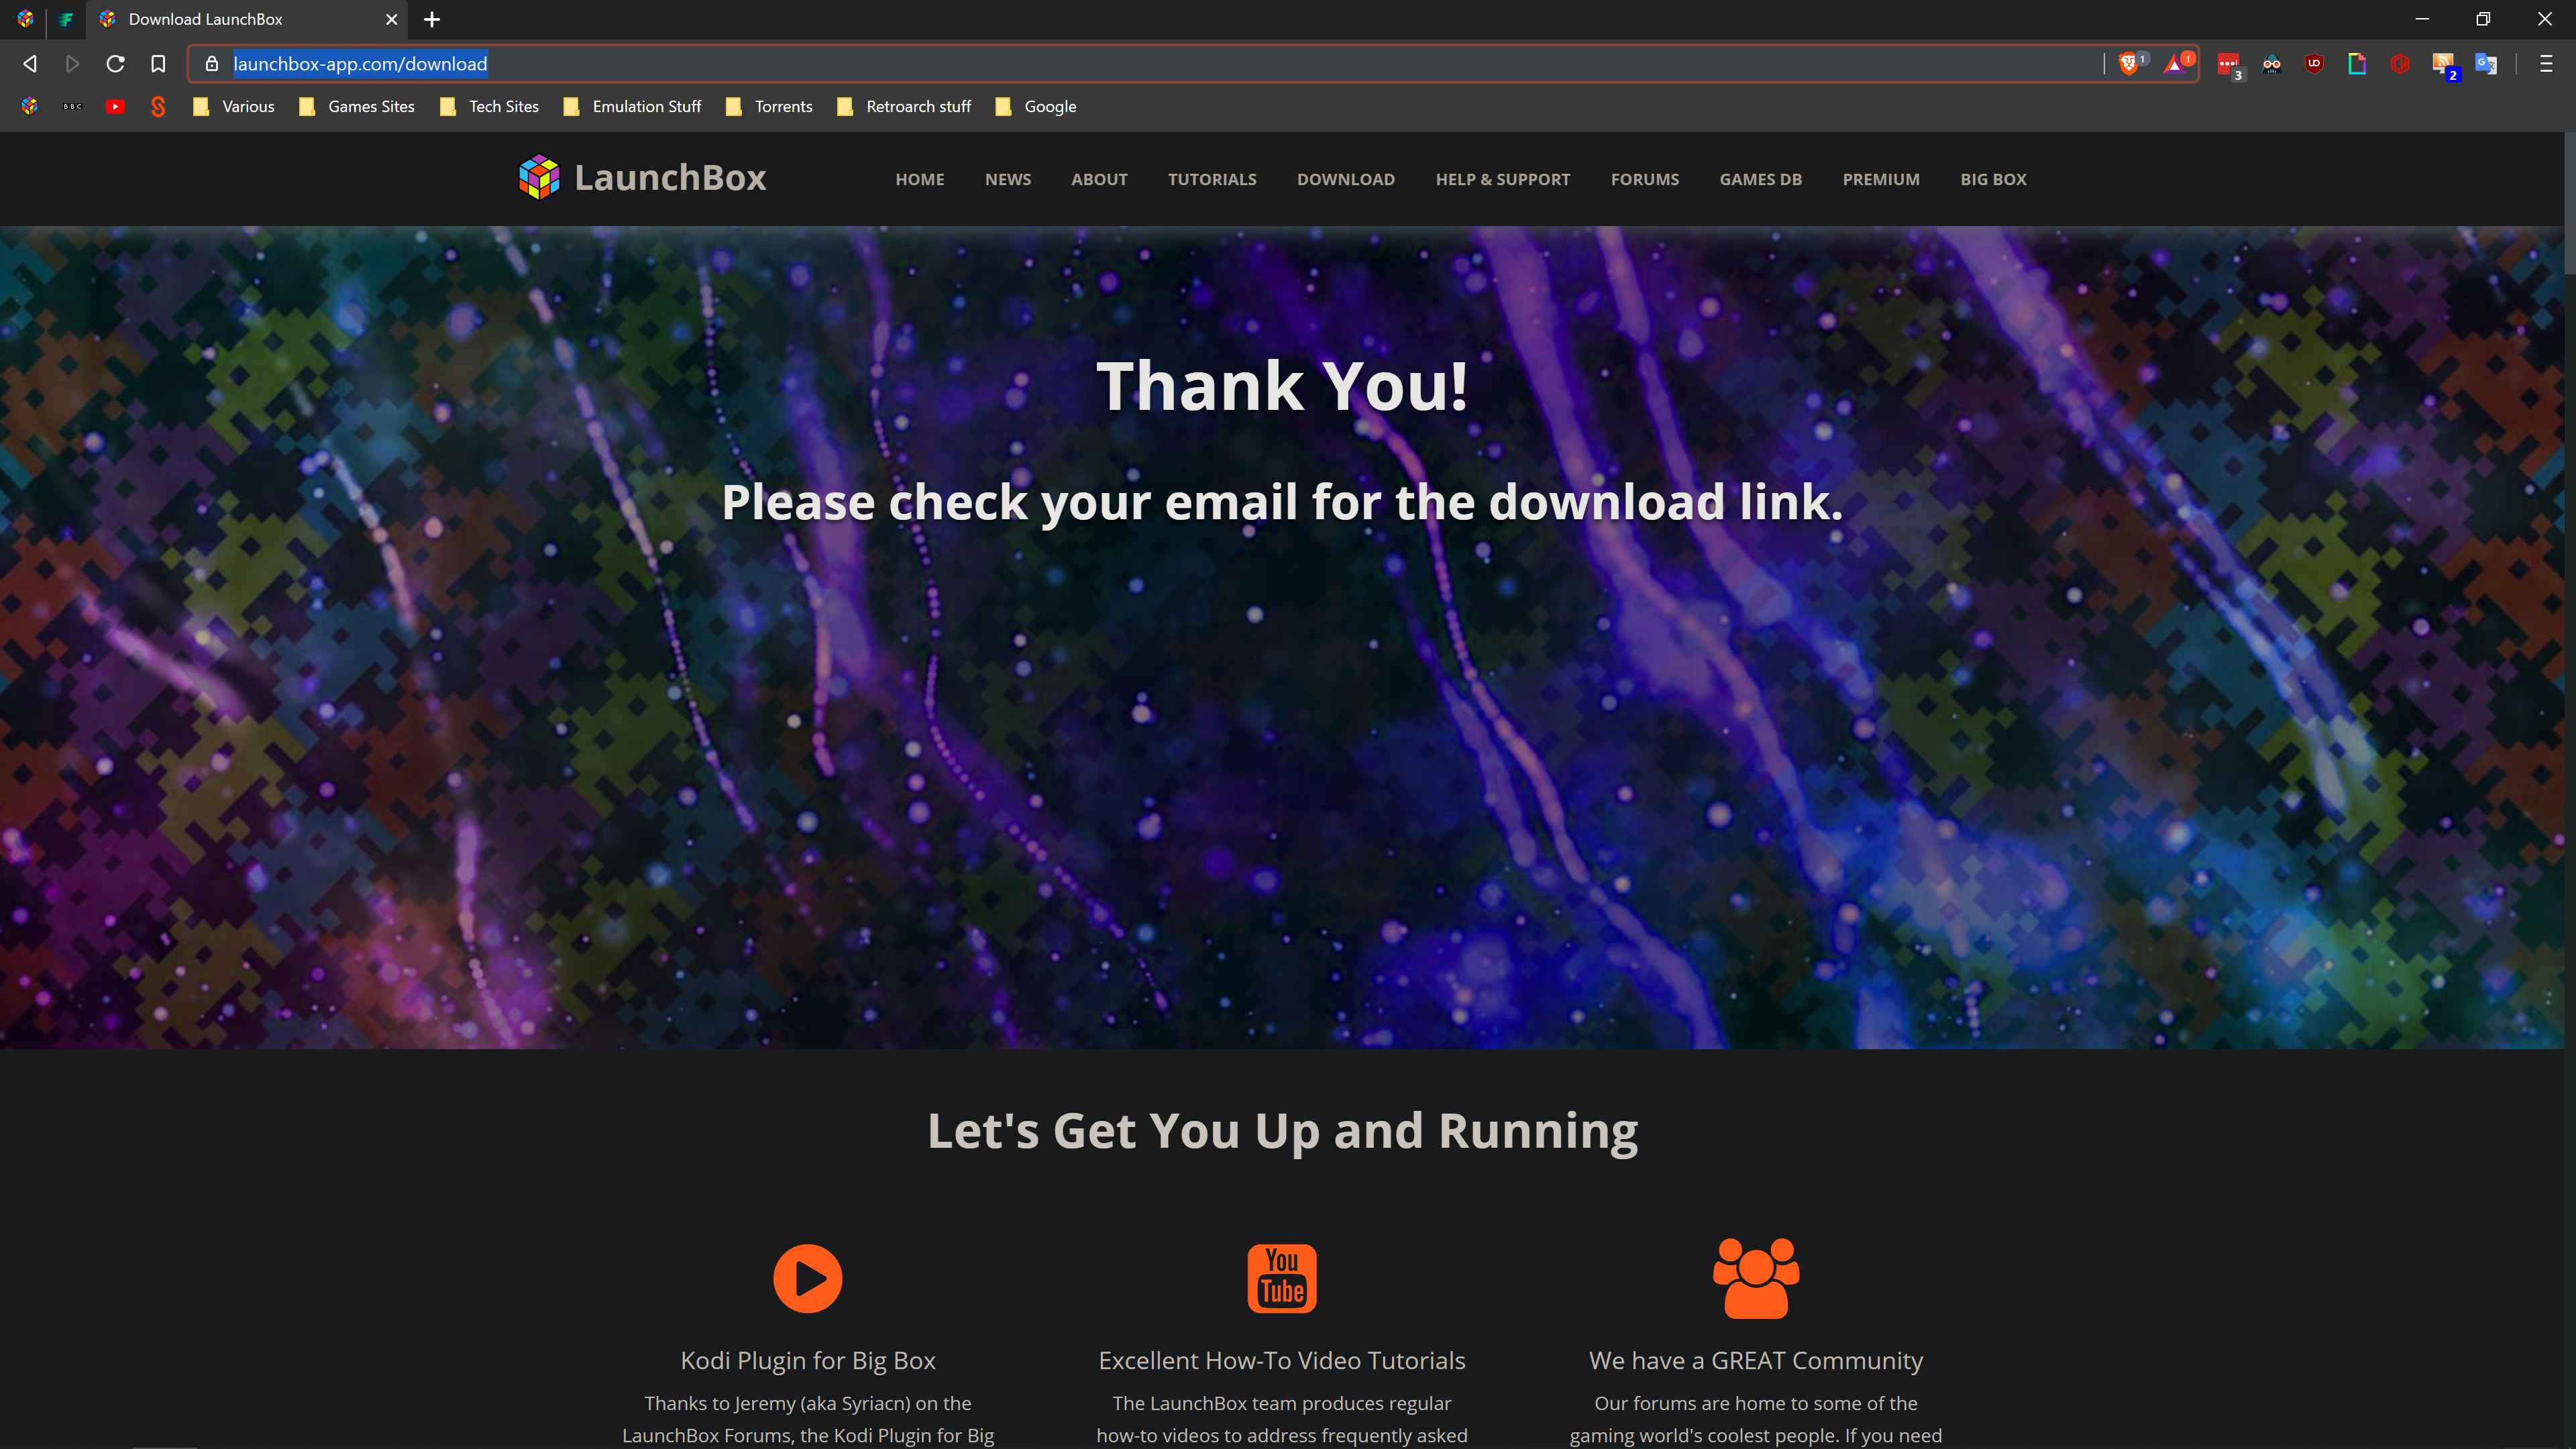Open the red hexagon CW extension icon
Image resolution: width=2576 pixels, height=1449 pixels.
pyautogui.click(x=2400, y=64)
